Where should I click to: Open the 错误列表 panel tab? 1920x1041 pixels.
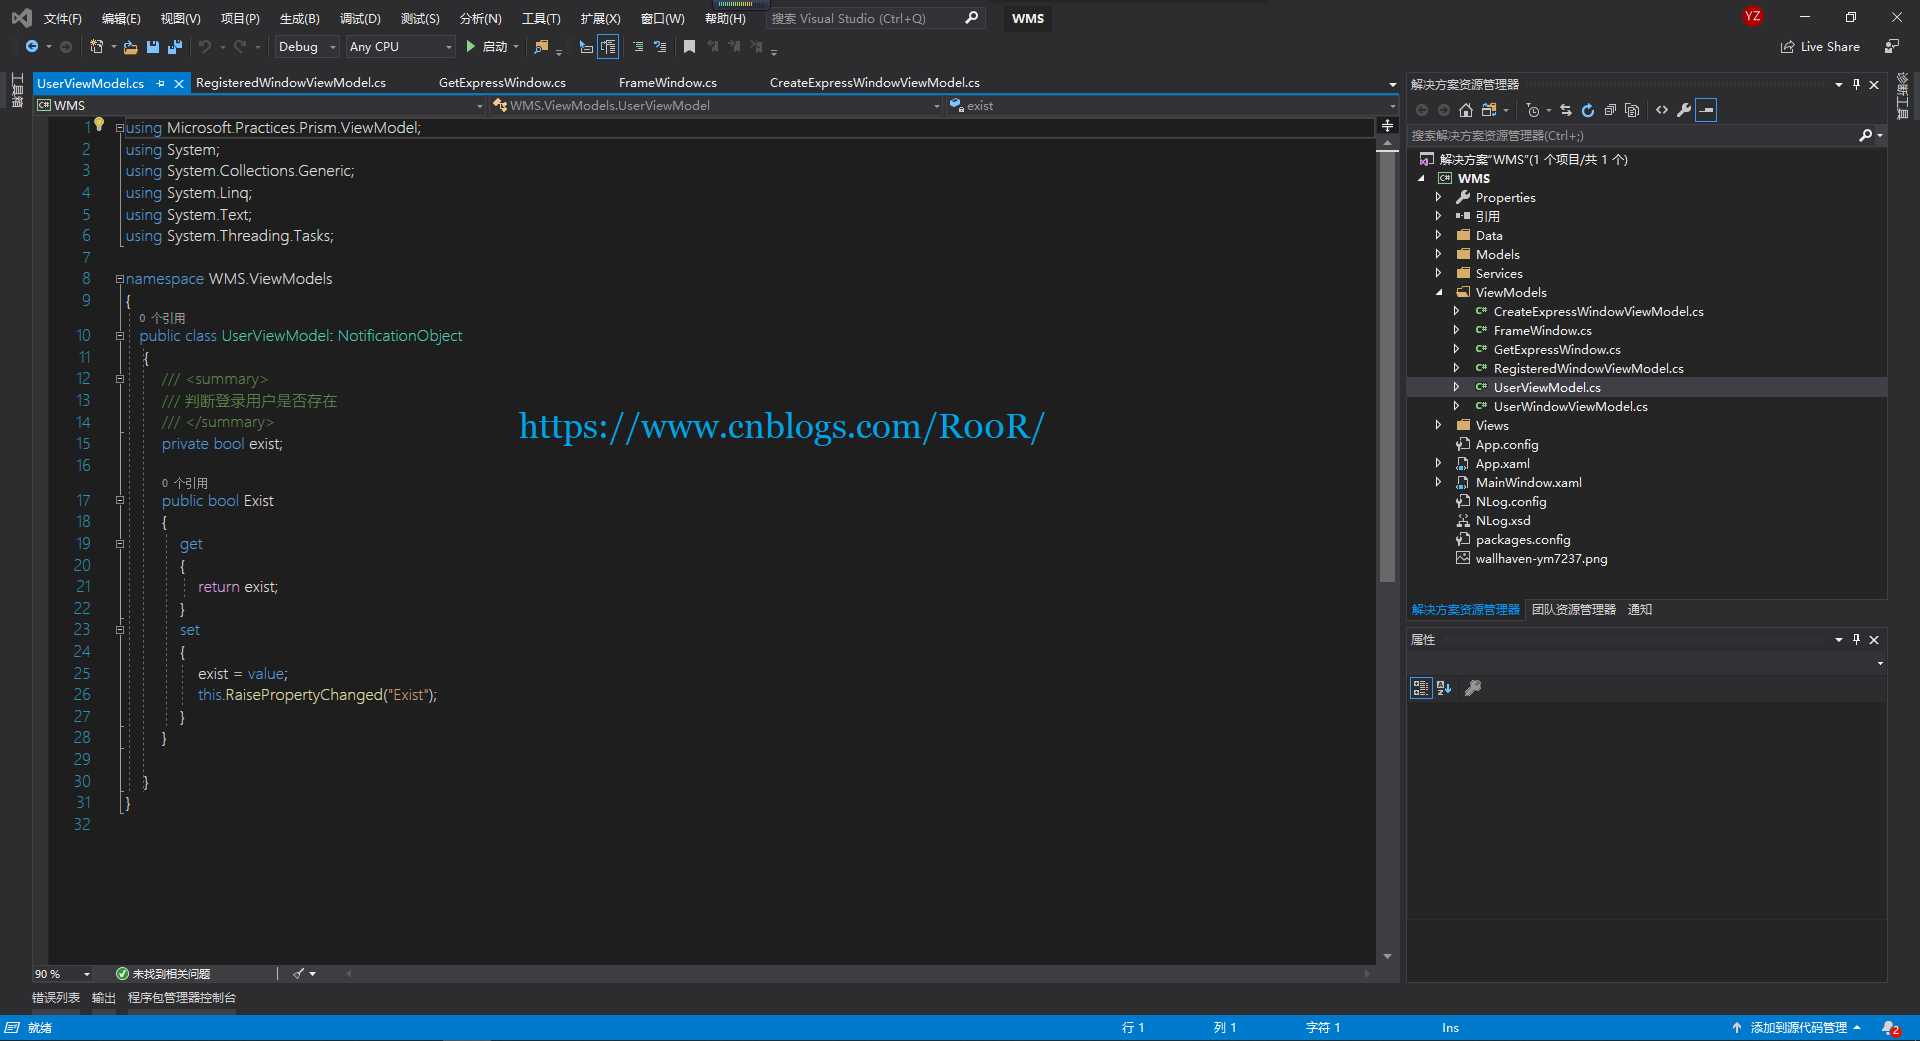click(x=56, y=998)
